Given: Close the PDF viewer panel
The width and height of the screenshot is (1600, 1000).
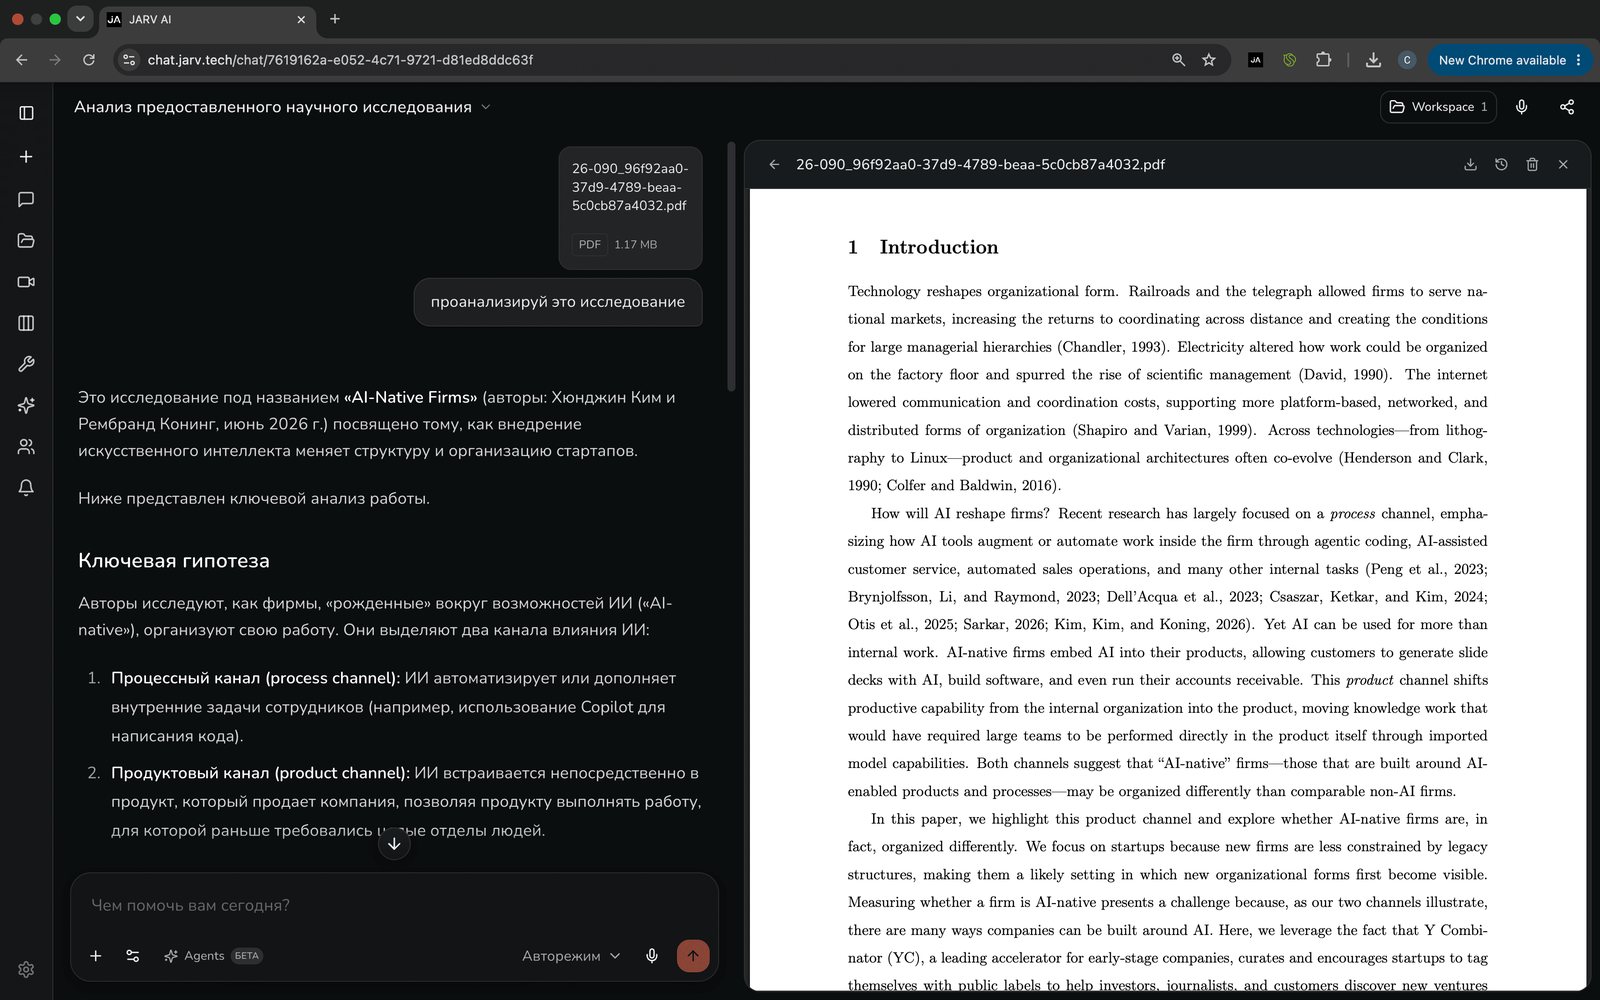Looking at the screenshot, I should pos(1563,165).
